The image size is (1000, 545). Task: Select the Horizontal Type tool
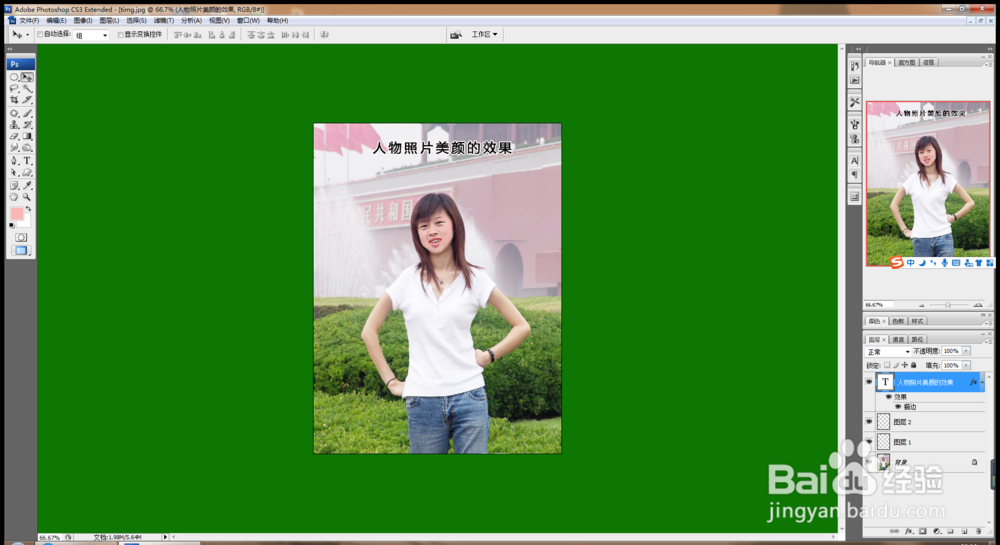27,161
